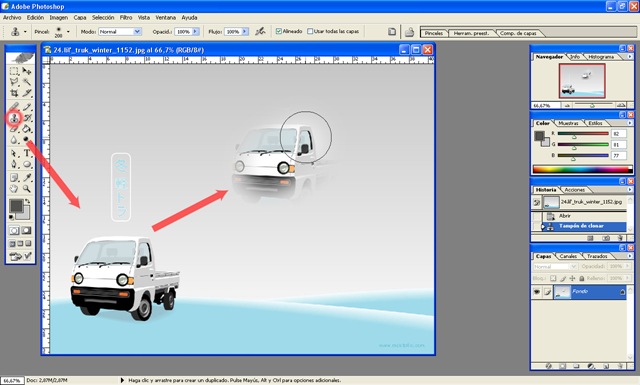Image resolution: width=640 pixels, height=385 pixels.
Task: Select the Eraser tool
Action: point(14,129)
